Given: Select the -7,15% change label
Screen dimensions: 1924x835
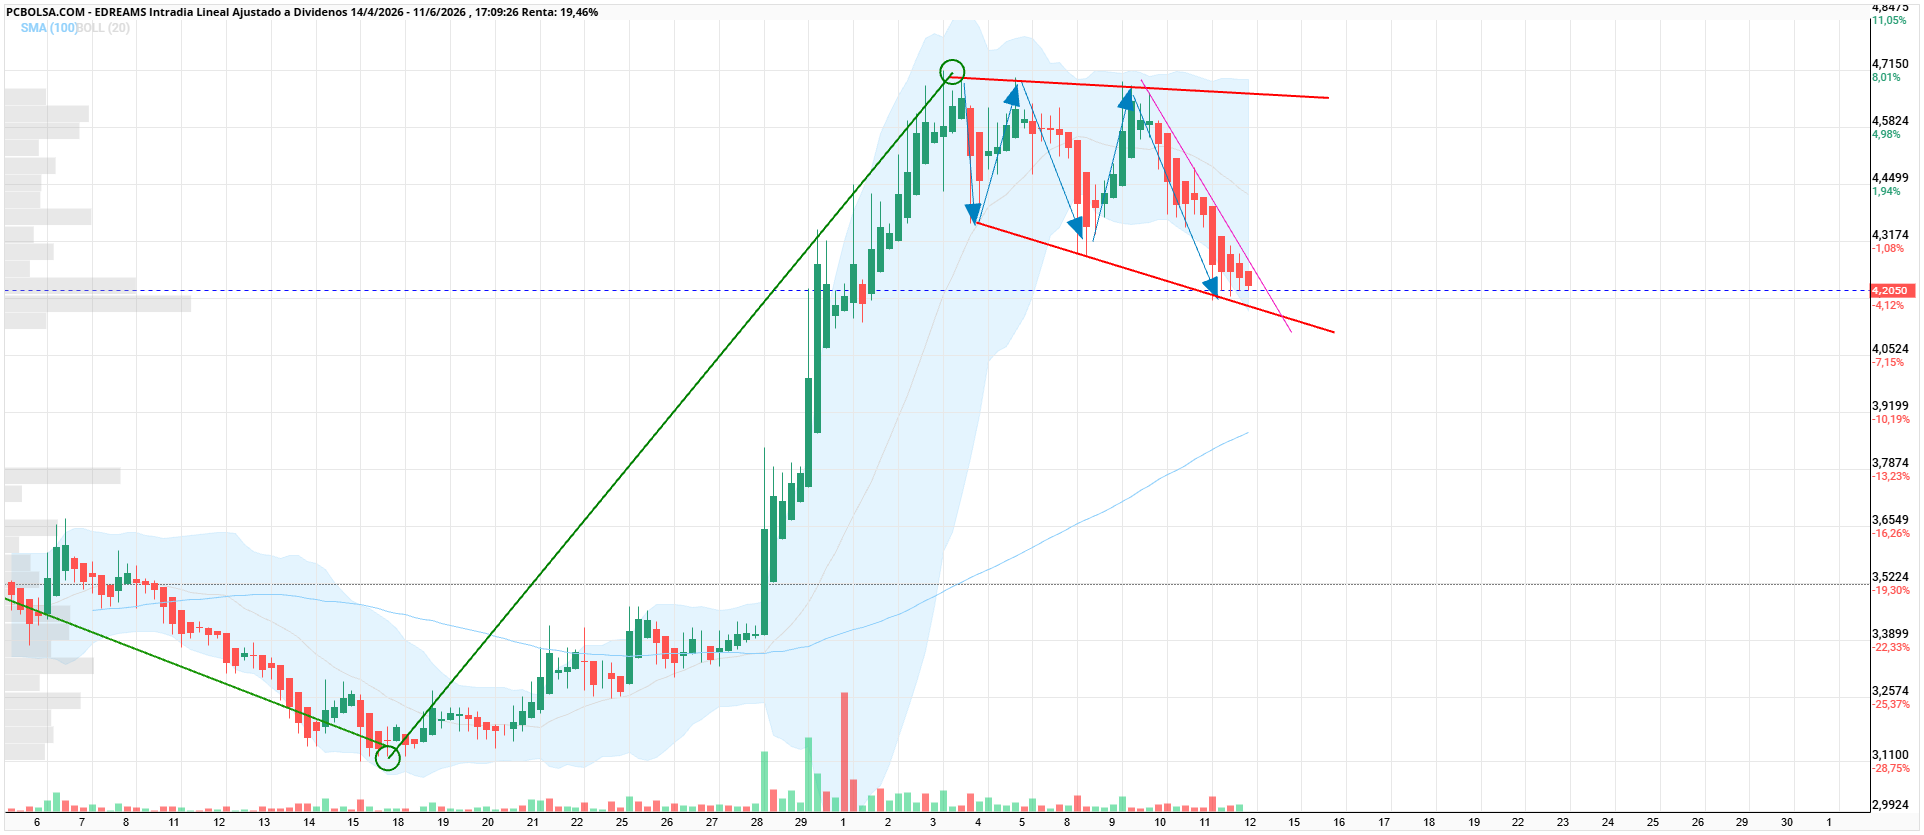Looking at the screenshot, I should (1888, 362).
